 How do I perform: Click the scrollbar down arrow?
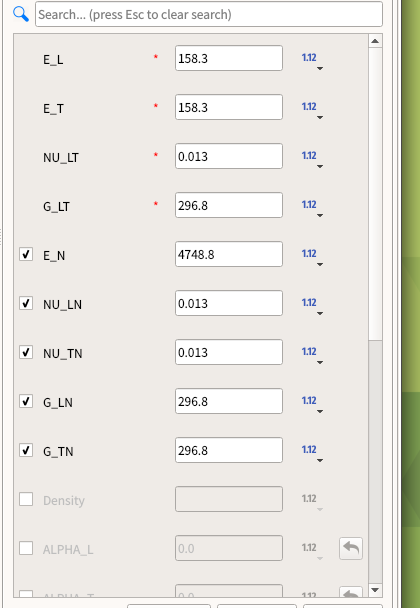pos(375,591)
